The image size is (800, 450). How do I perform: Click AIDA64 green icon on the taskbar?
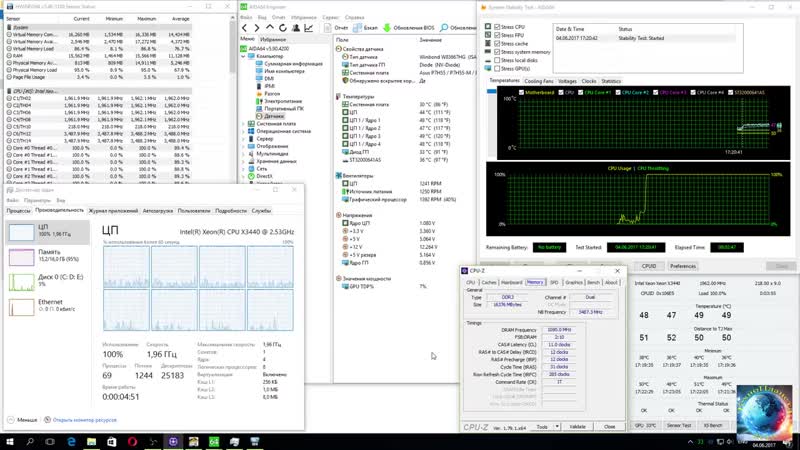click(x=214, y=441)
